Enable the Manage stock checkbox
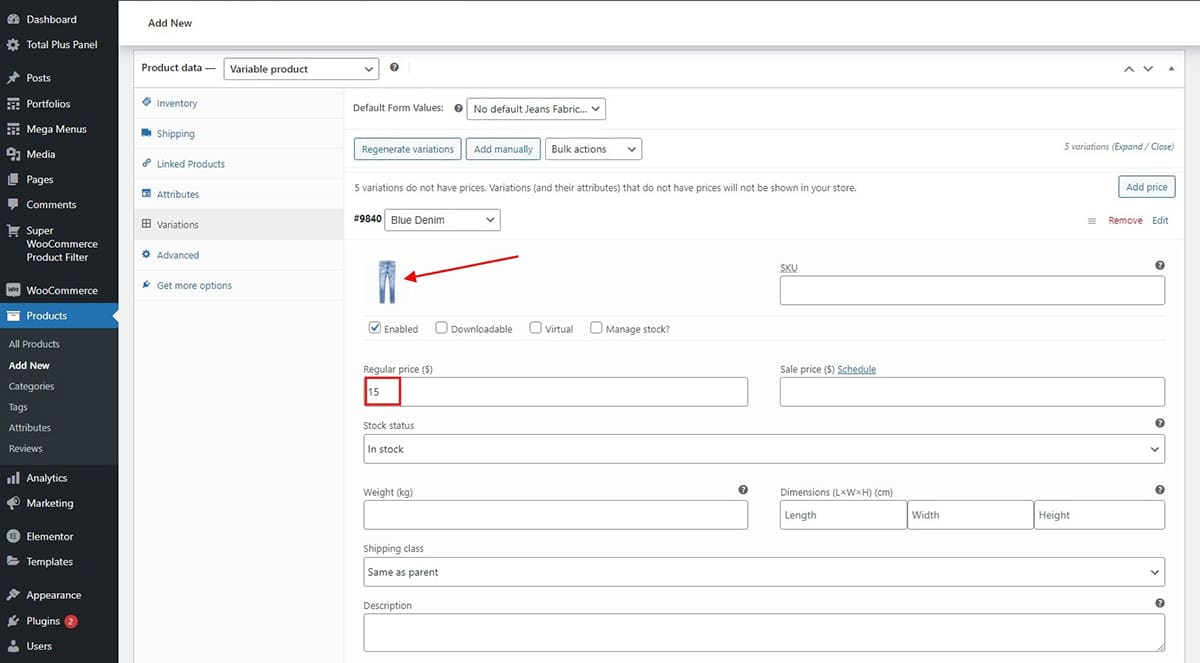Screen dimensions: 1200x663 (x=597, y=327)
